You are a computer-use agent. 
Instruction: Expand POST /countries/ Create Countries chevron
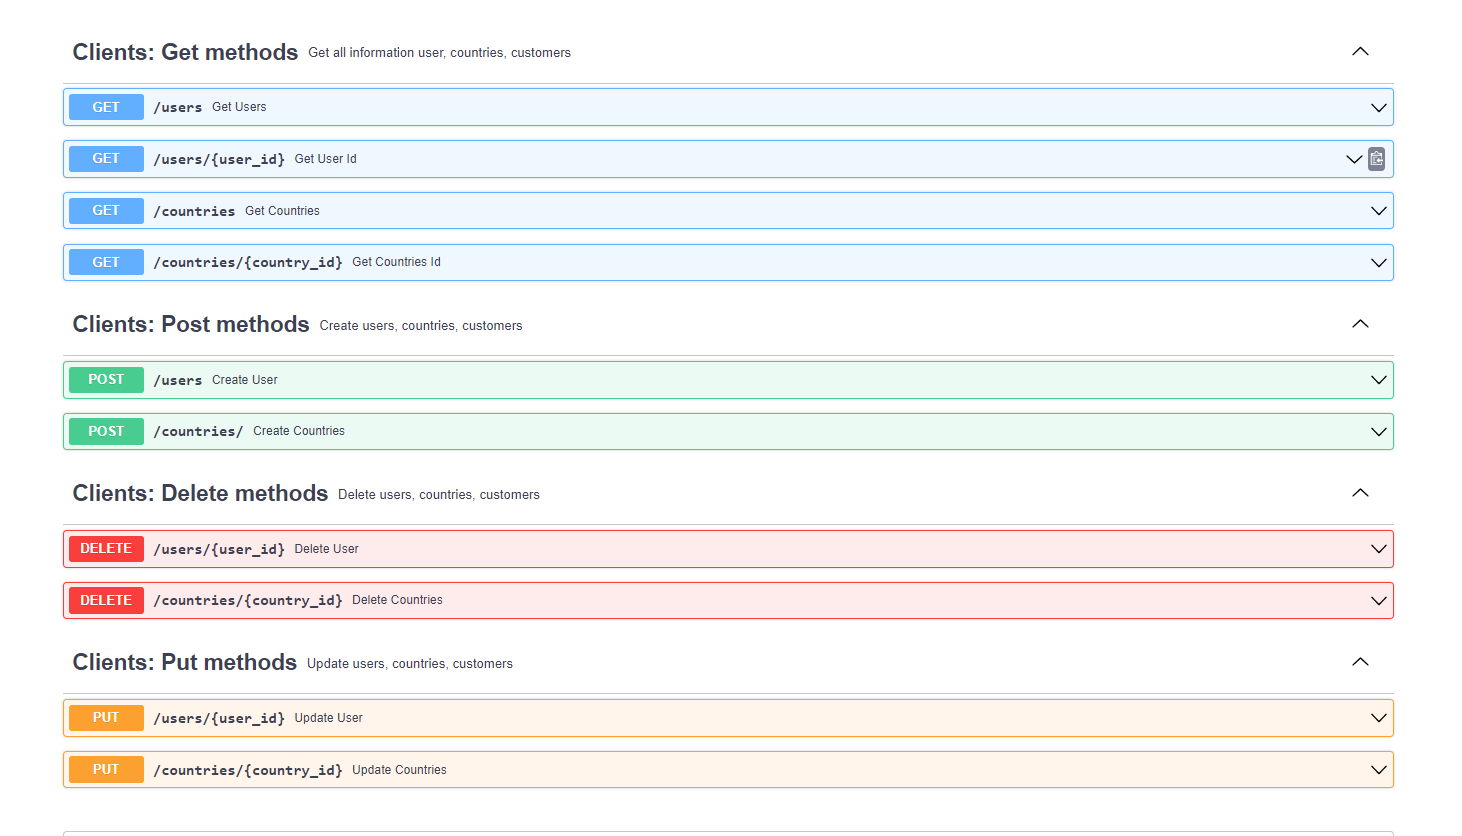click(x=1379, y=432)
